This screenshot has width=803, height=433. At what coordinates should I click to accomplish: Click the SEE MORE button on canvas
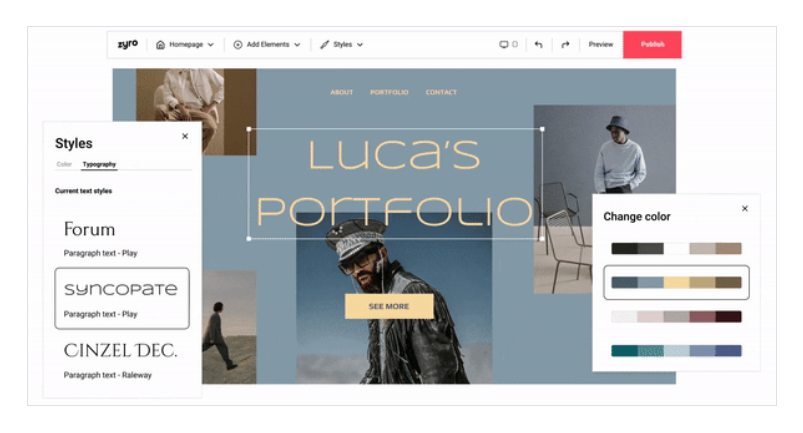click(389, 306)
